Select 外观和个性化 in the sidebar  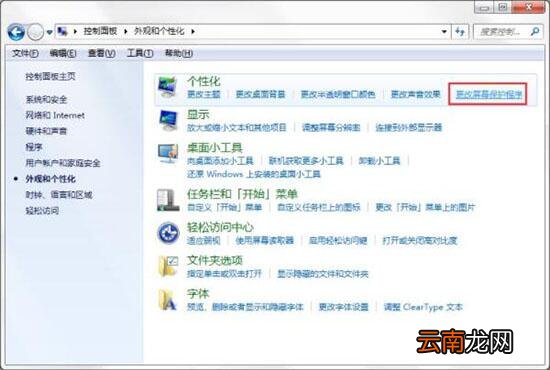click(x=51, y=179)
